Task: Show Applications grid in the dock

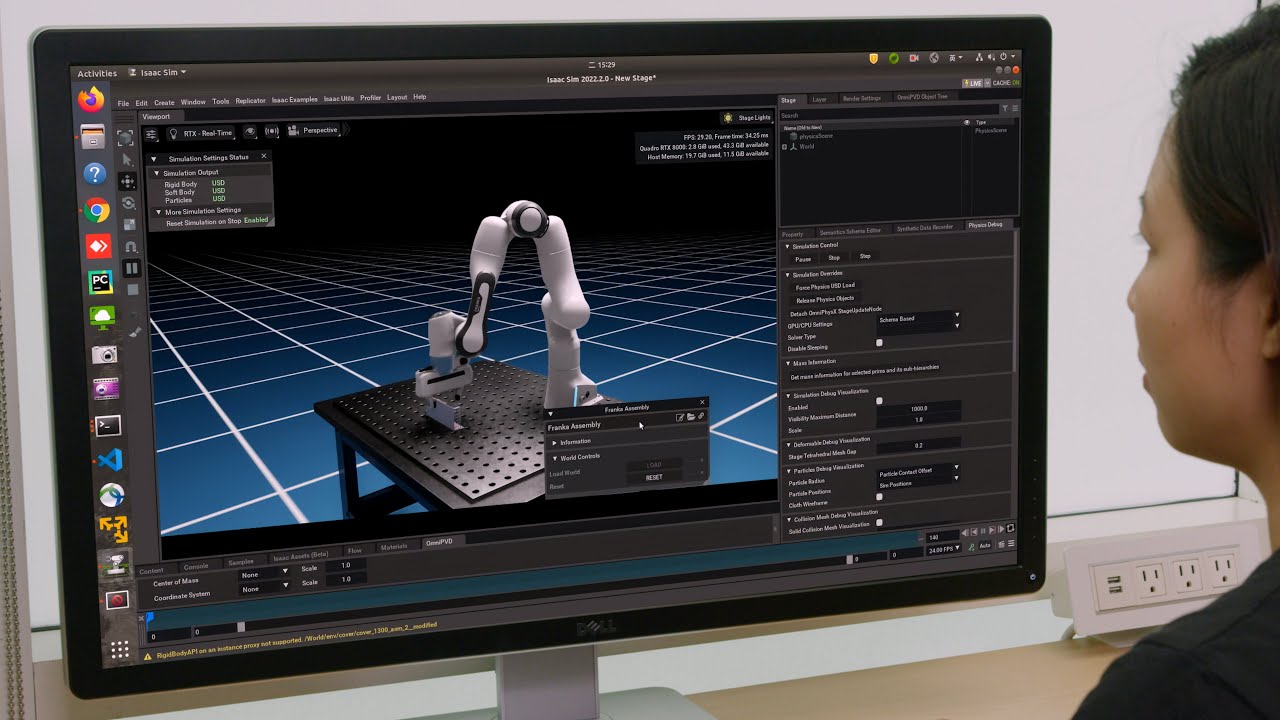Action: tap(119, 650)
